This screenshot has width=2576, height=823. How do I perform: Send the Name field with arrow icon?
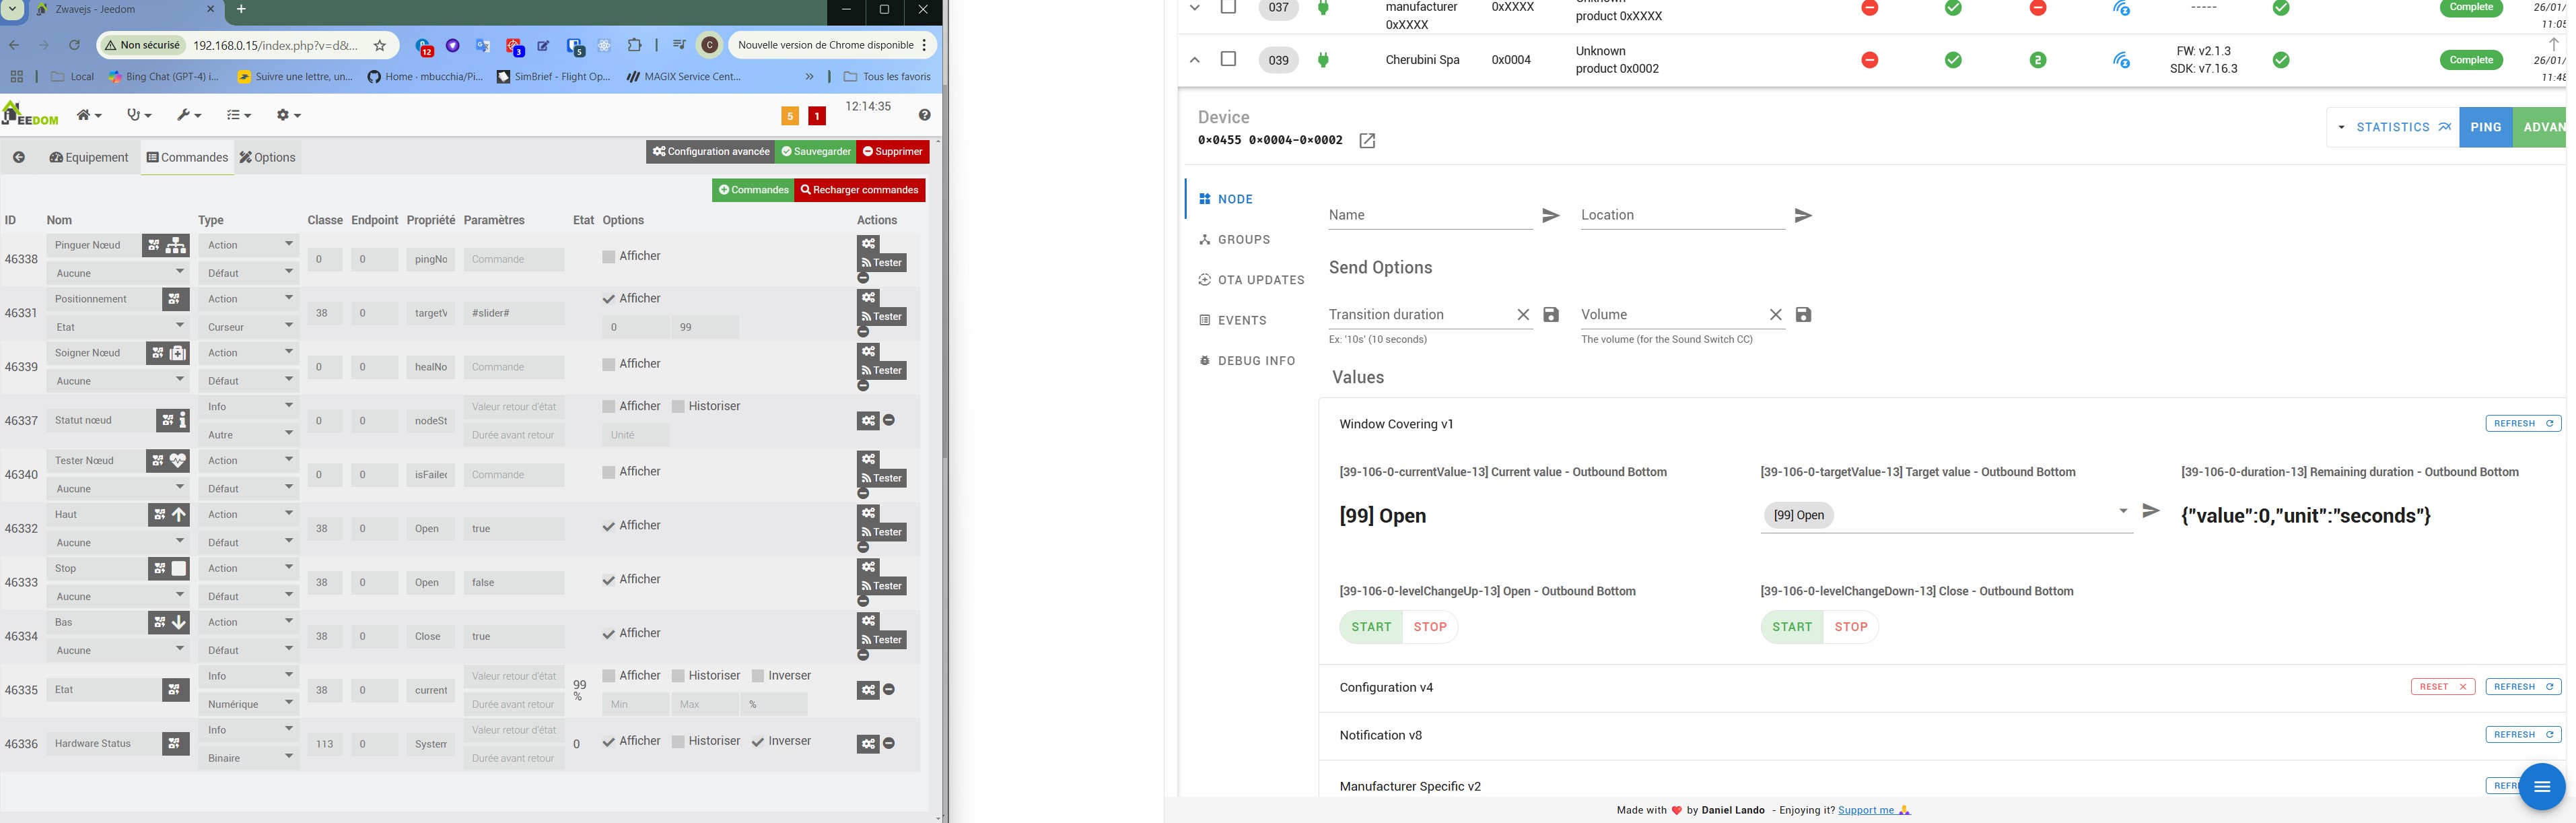[1551, 216]
